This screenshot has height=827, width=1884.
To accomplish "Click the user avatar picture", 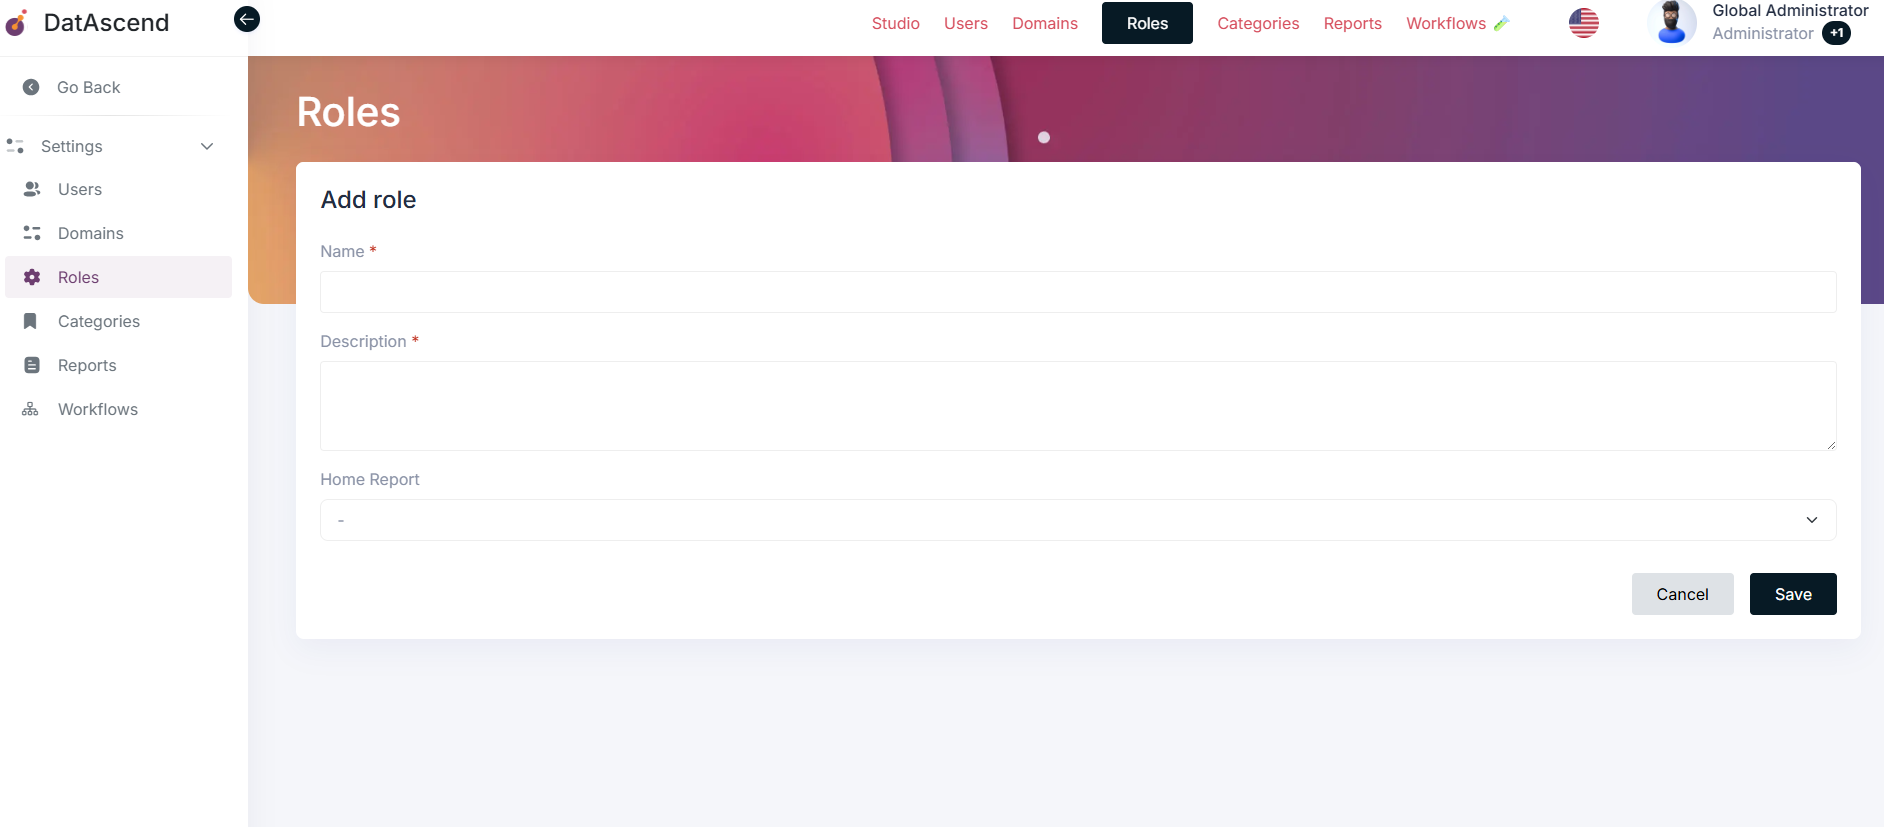I will click(x=1671, y=23).
